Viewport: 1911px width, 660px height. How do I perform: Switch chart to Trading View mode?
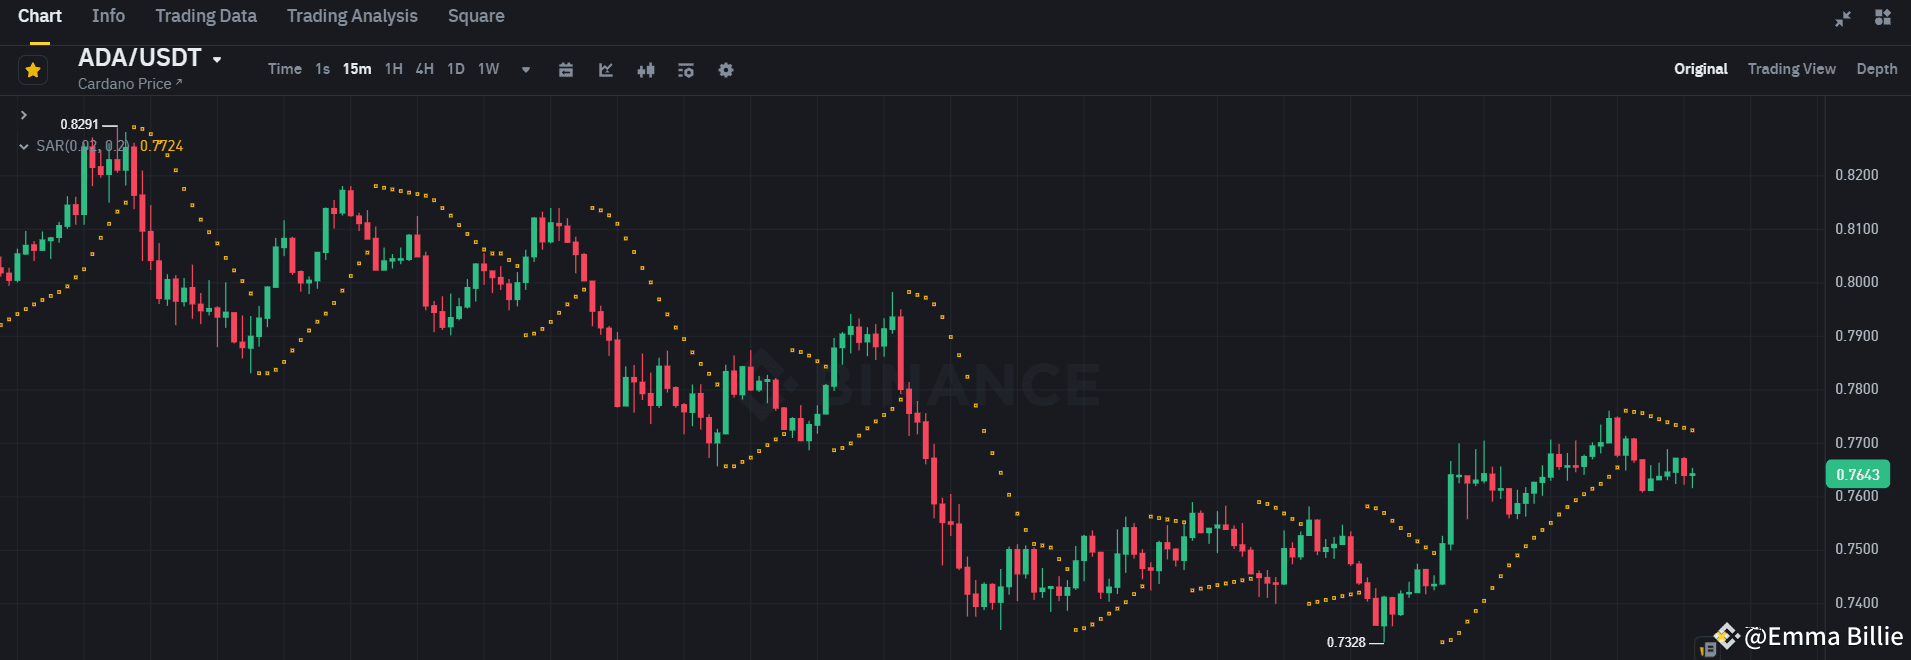pos(1791,69)
